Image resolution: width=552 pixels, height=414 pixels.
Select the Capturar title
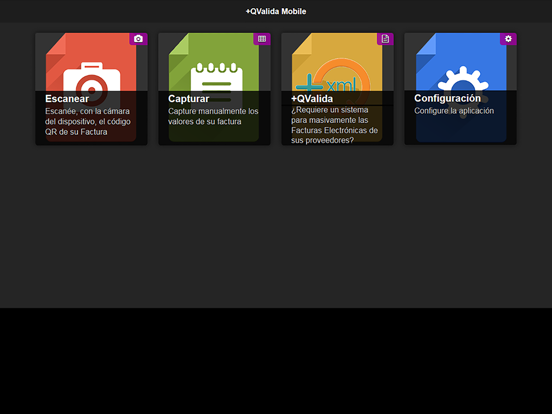tap(189, 99)
